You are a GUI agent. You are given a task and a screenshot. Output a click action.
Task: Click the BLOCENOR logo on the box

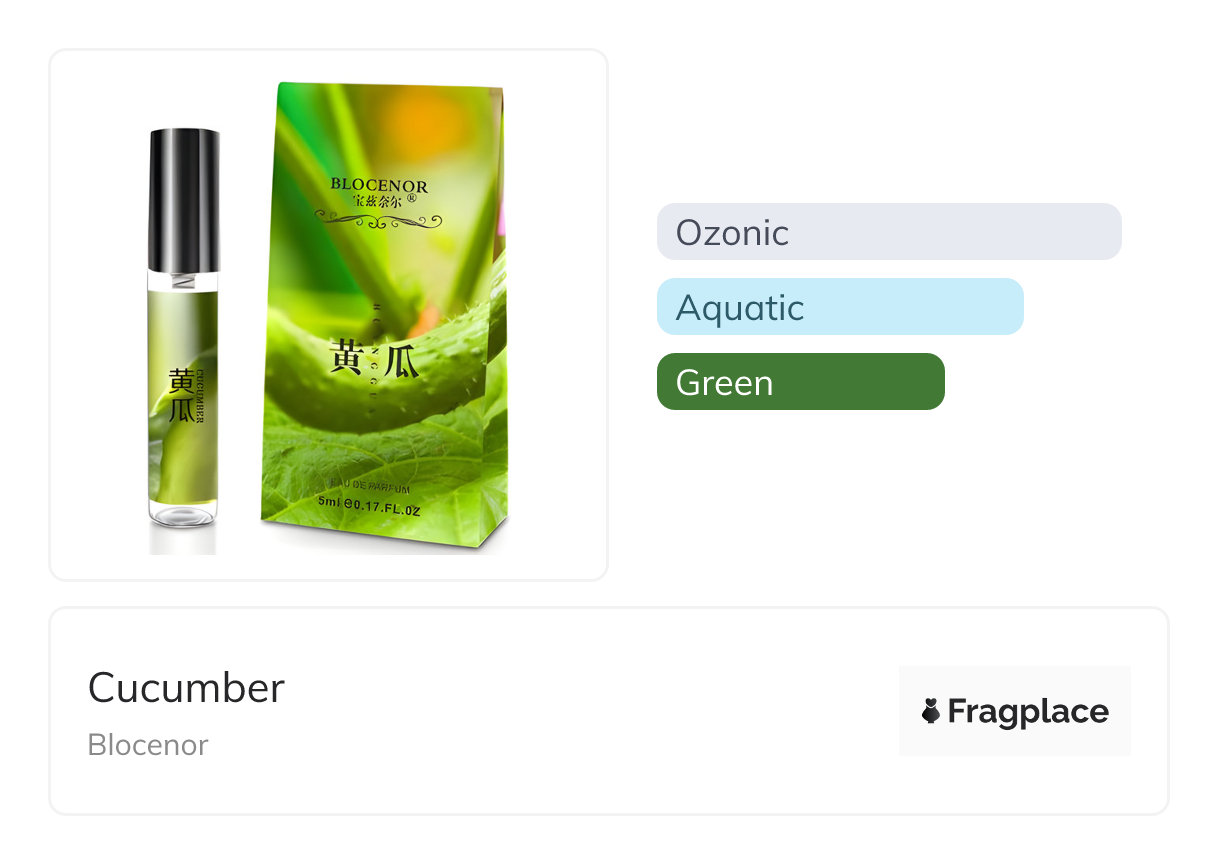click(x=379, y=186)
